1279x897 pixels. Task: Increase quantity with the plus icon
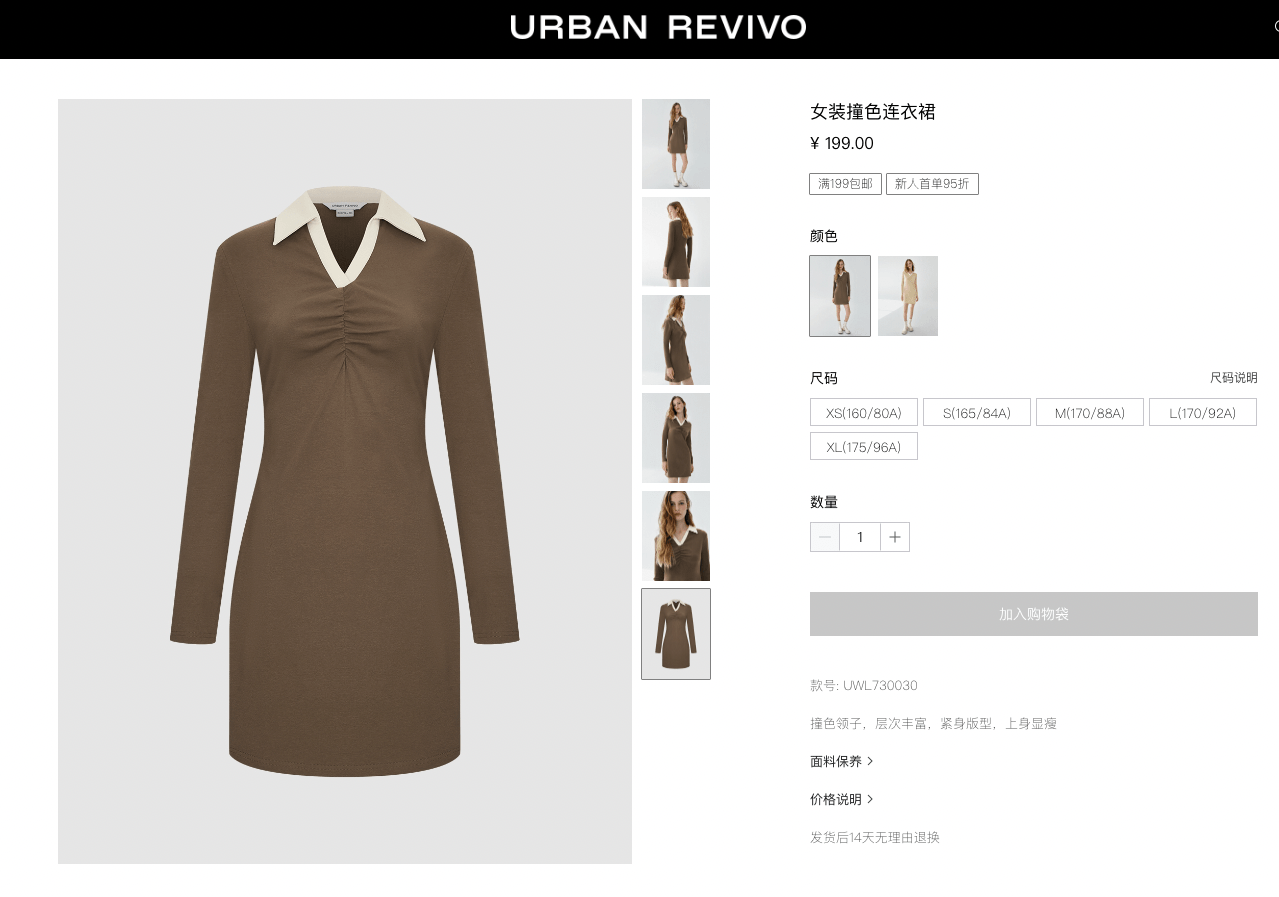pos(895,537)
